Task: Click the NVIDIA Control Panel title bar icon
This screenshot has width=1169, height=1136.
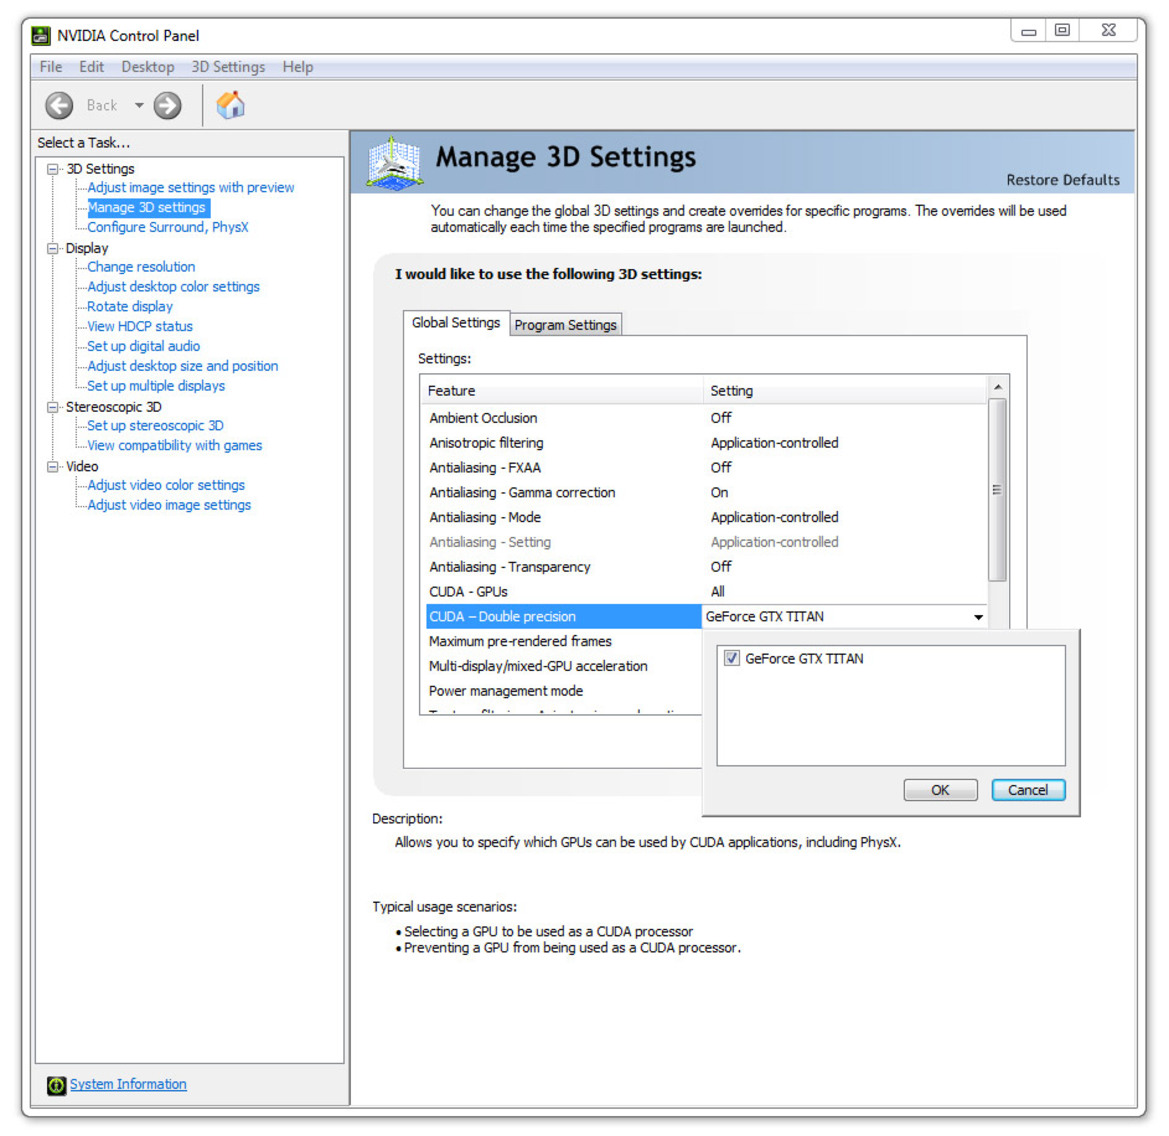Action: click(41, 35)
